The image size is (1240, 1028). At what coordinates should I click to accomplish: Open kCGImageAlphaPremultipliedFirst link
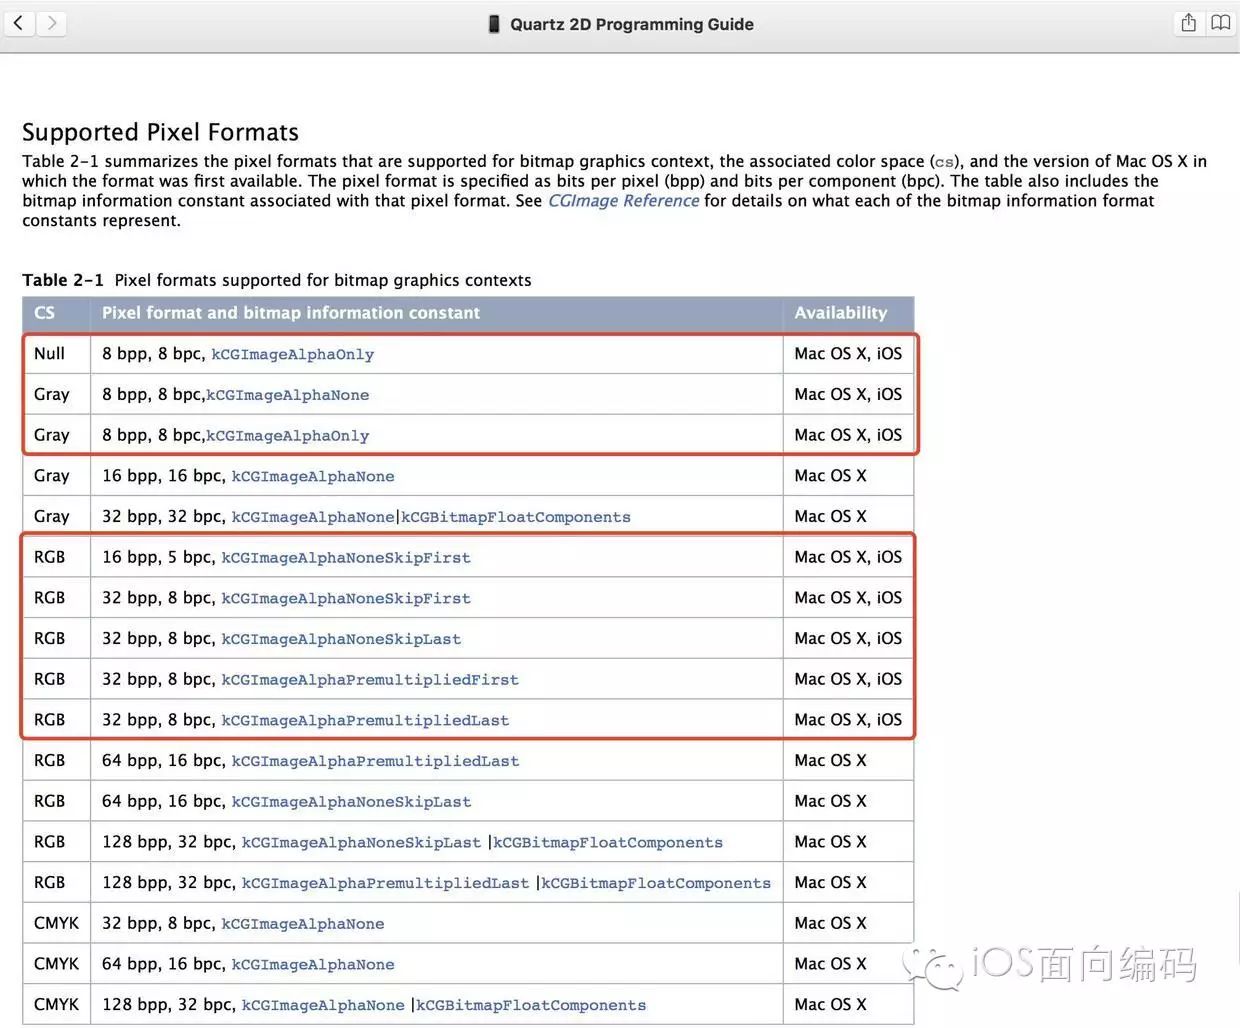[x=370, y=680]
